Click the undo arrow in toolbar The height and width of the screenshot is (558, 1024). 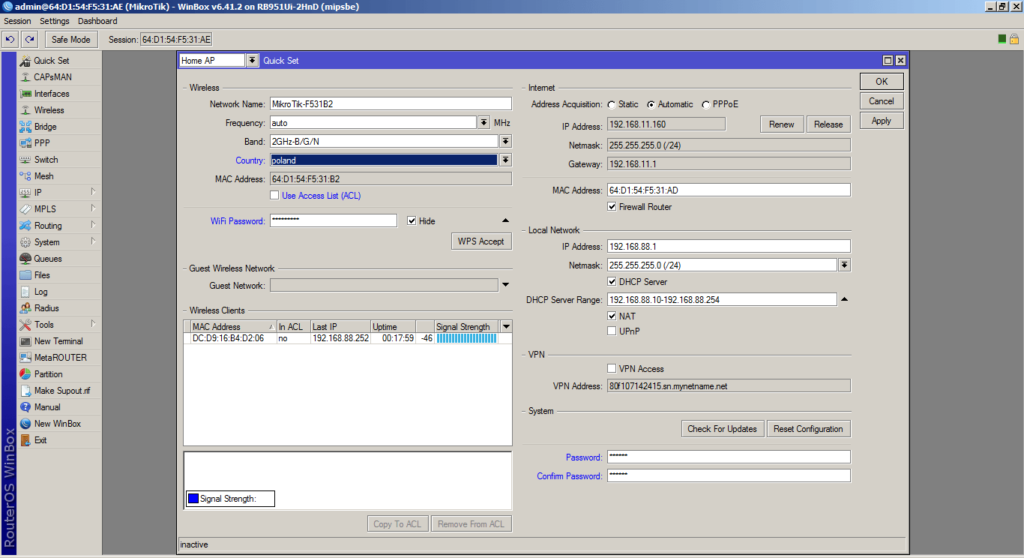(10, 39)
